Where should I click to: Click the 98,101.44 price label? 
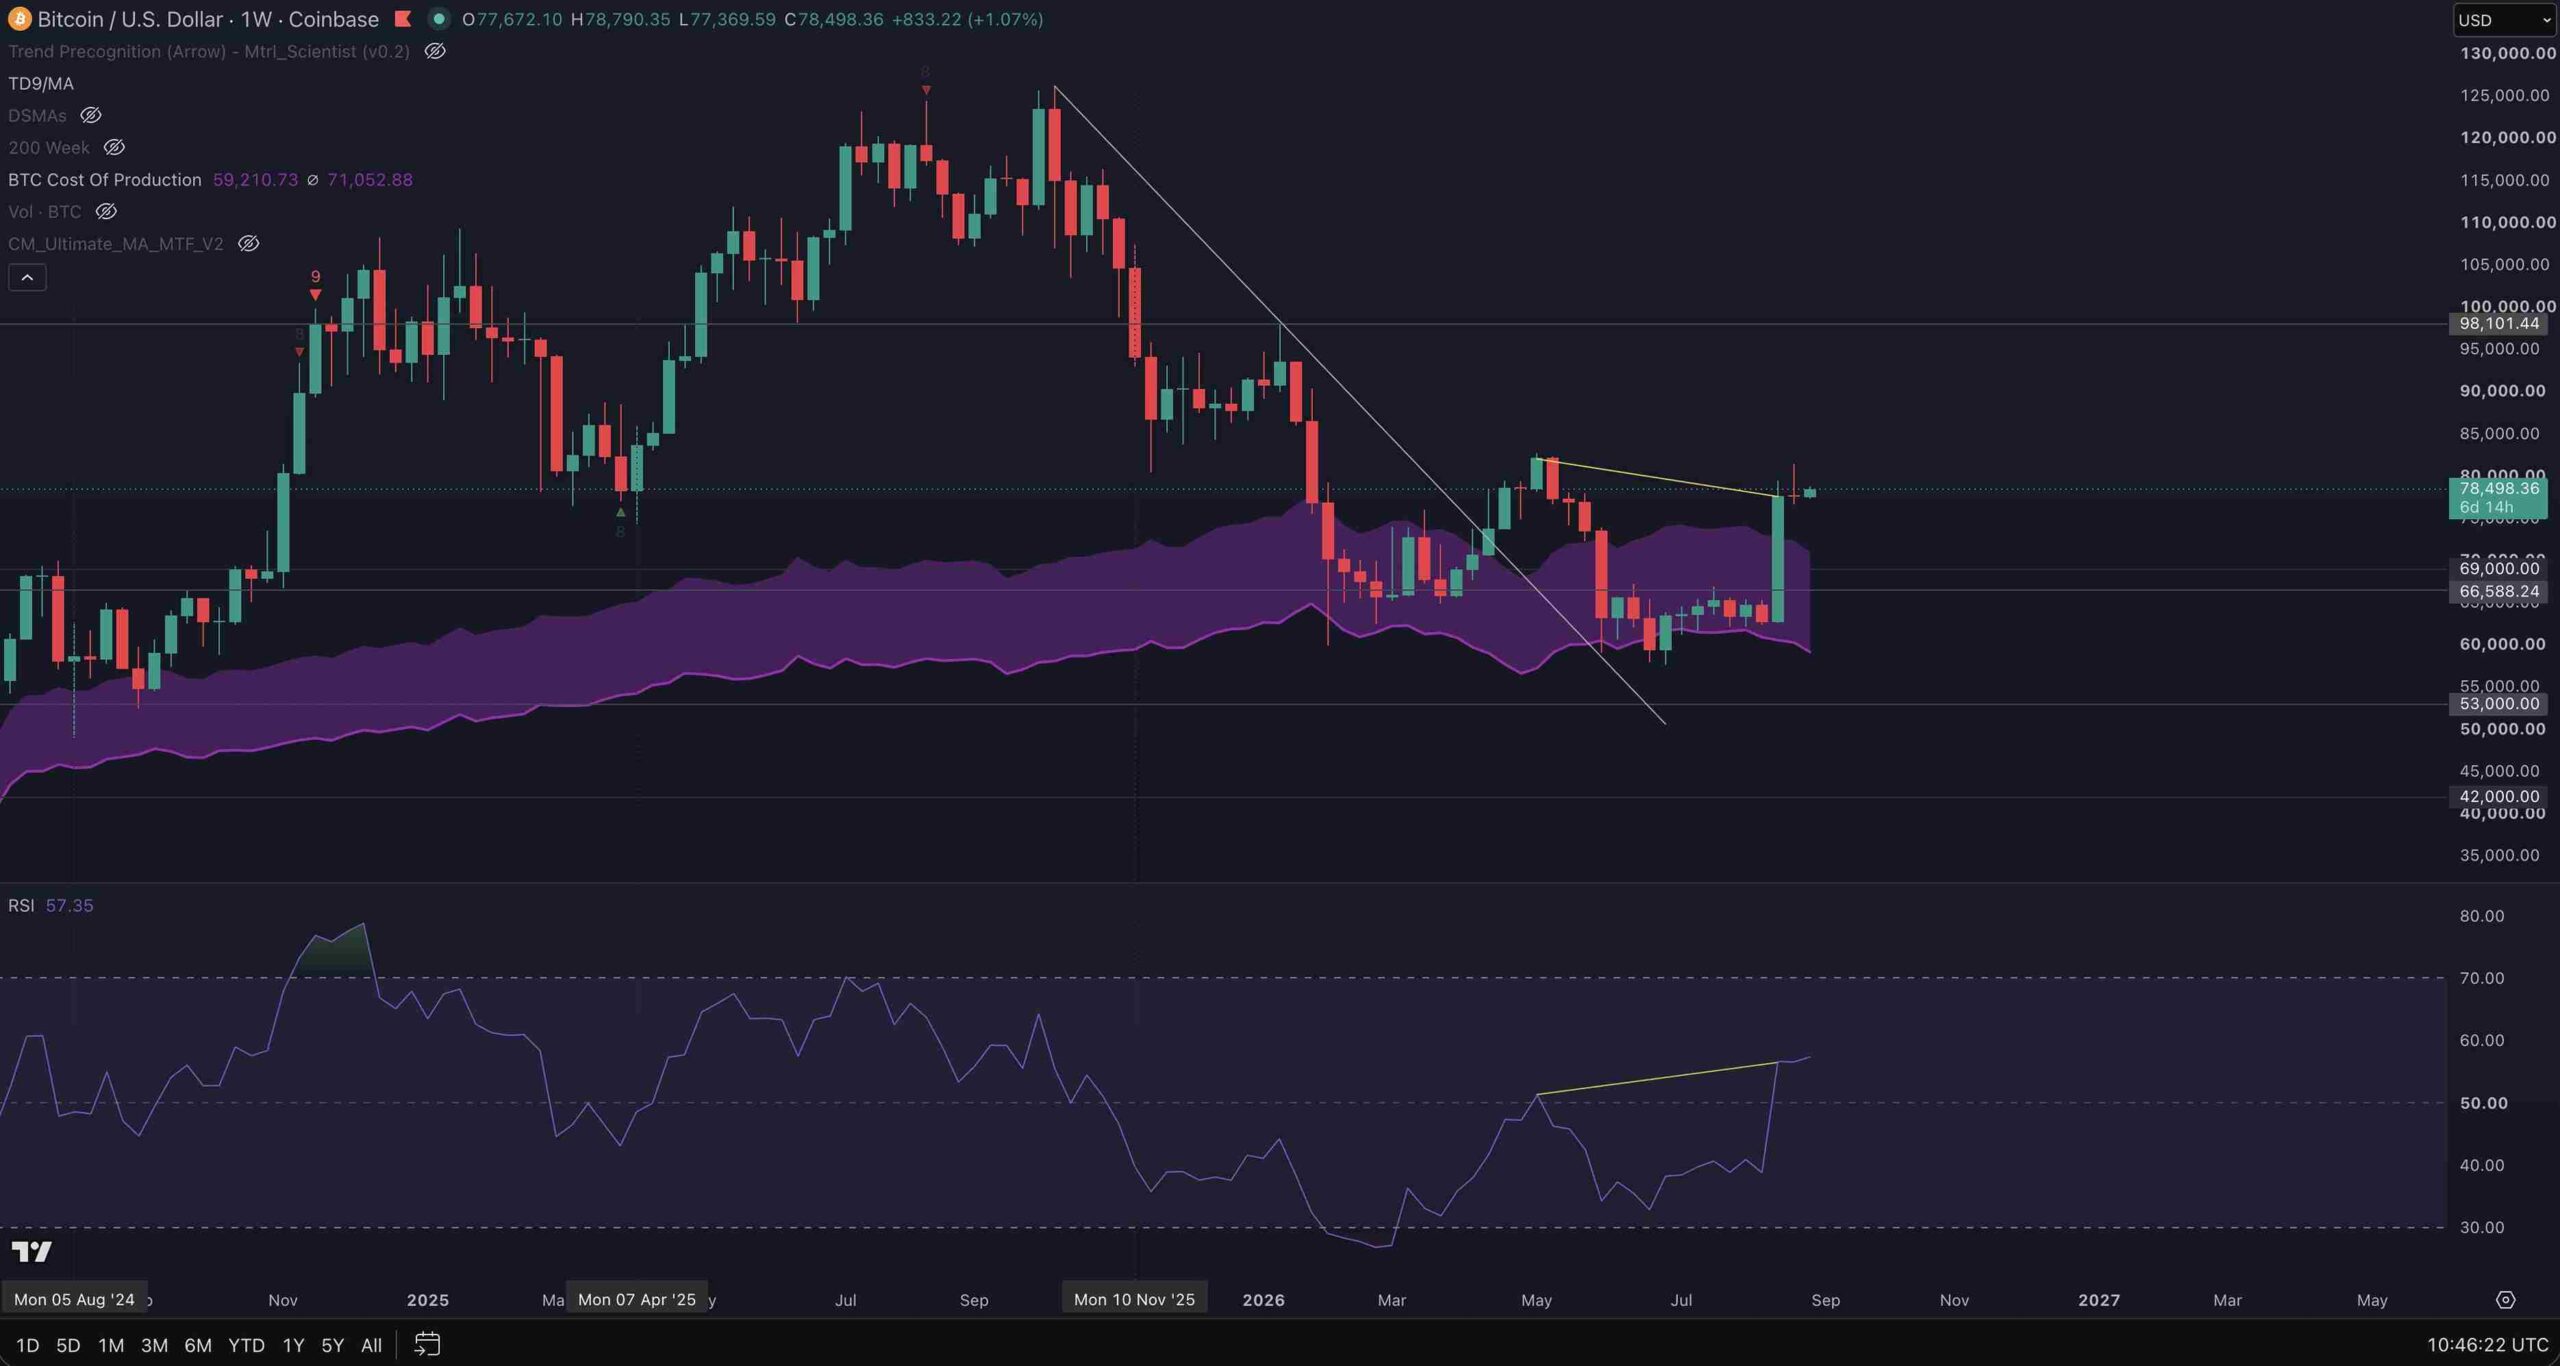(x=2499, y=324)
